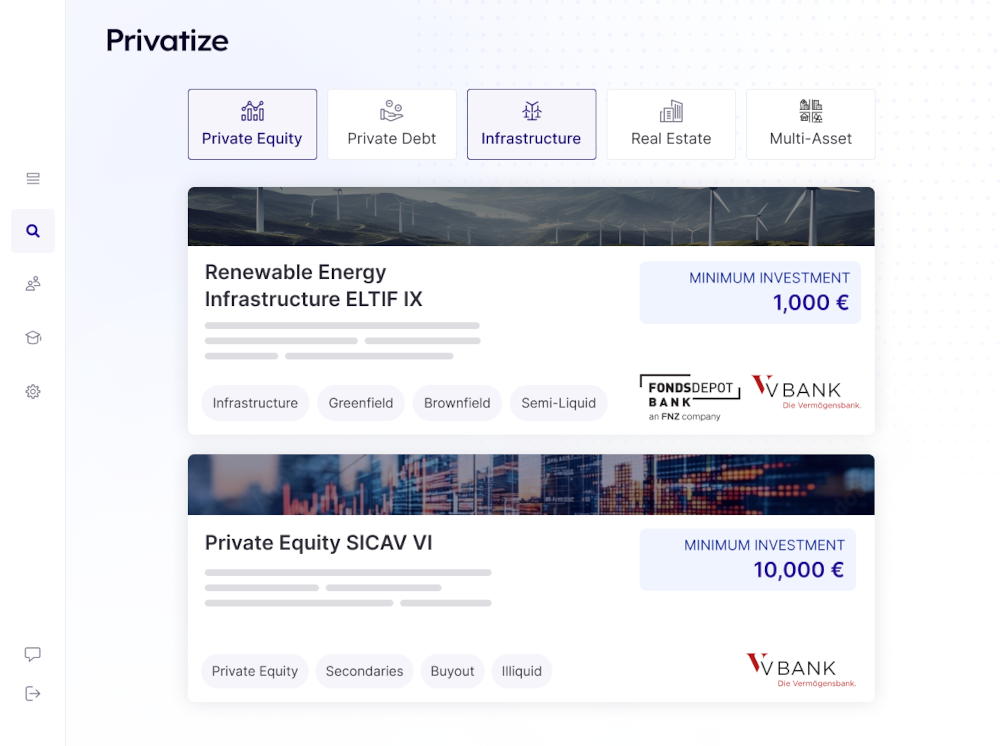This screenshot has height=746, width=1000.
Task: Select the Infrastructure bridge icon
Action: (x=531, y=110)
